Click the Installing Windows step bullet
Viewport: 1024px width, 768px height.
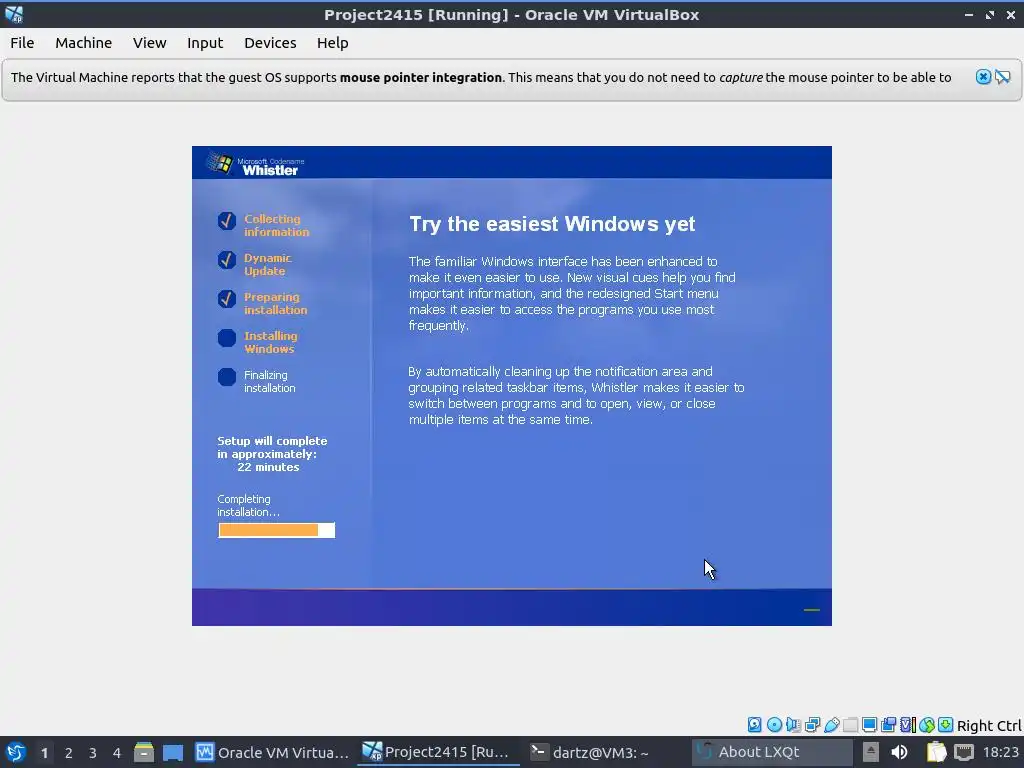coord(227,338)
